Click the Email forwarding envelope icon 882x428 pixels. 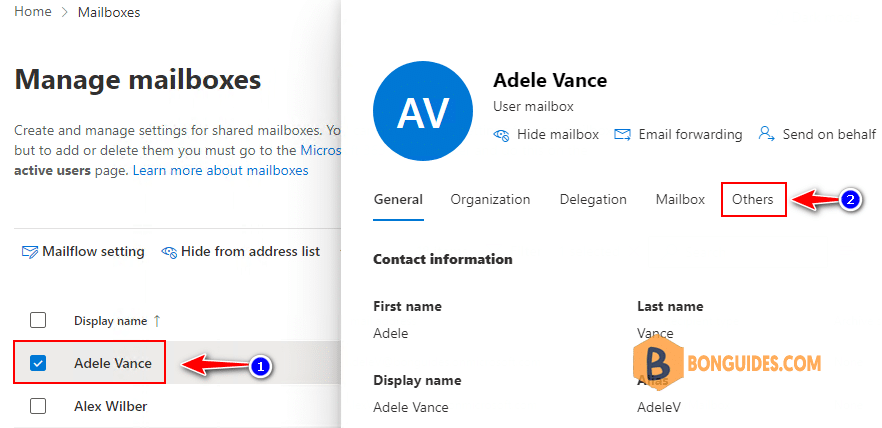(622, 135)
